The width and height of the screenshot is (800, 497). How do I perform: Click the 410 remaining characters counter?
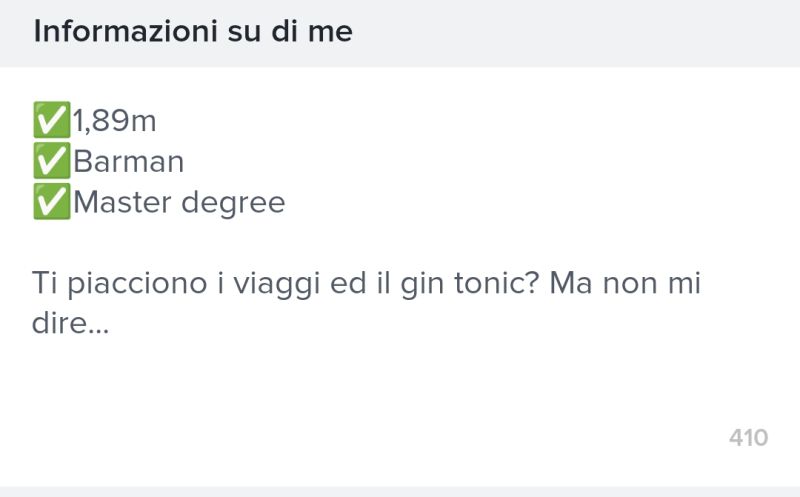(x=748, y=438)
